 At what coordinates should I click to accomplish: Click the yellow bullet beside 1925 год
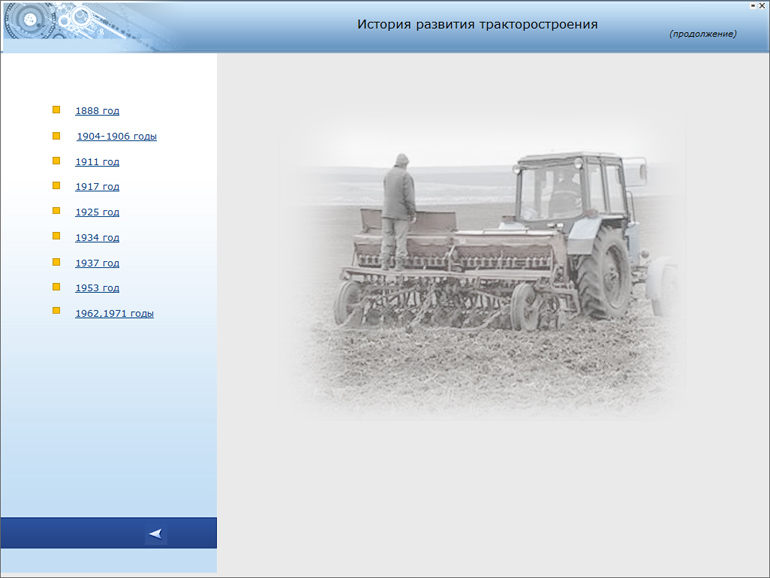[56, 211]
